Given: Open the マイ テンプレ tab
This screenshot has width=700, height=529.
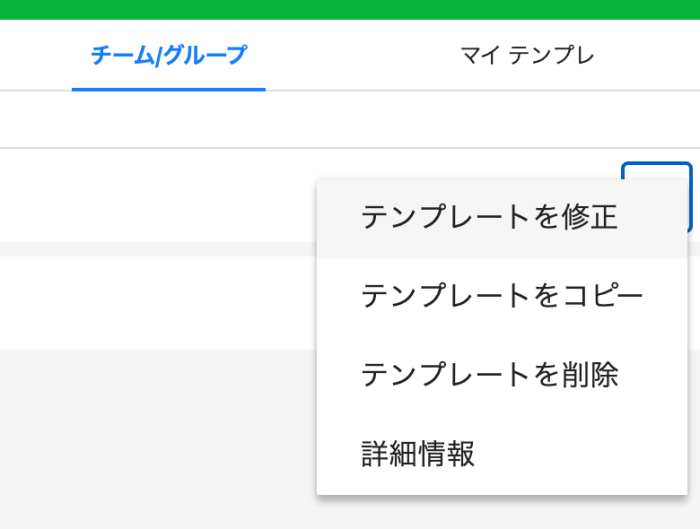Looking at the screenshot, I should pyautogui.click(x=527, y=56).
